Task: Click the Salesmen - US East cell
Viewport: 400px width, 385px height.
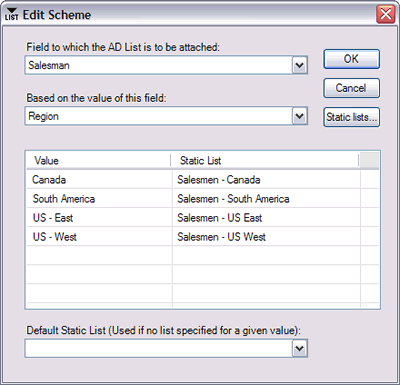Action: [x=266, y=218]
